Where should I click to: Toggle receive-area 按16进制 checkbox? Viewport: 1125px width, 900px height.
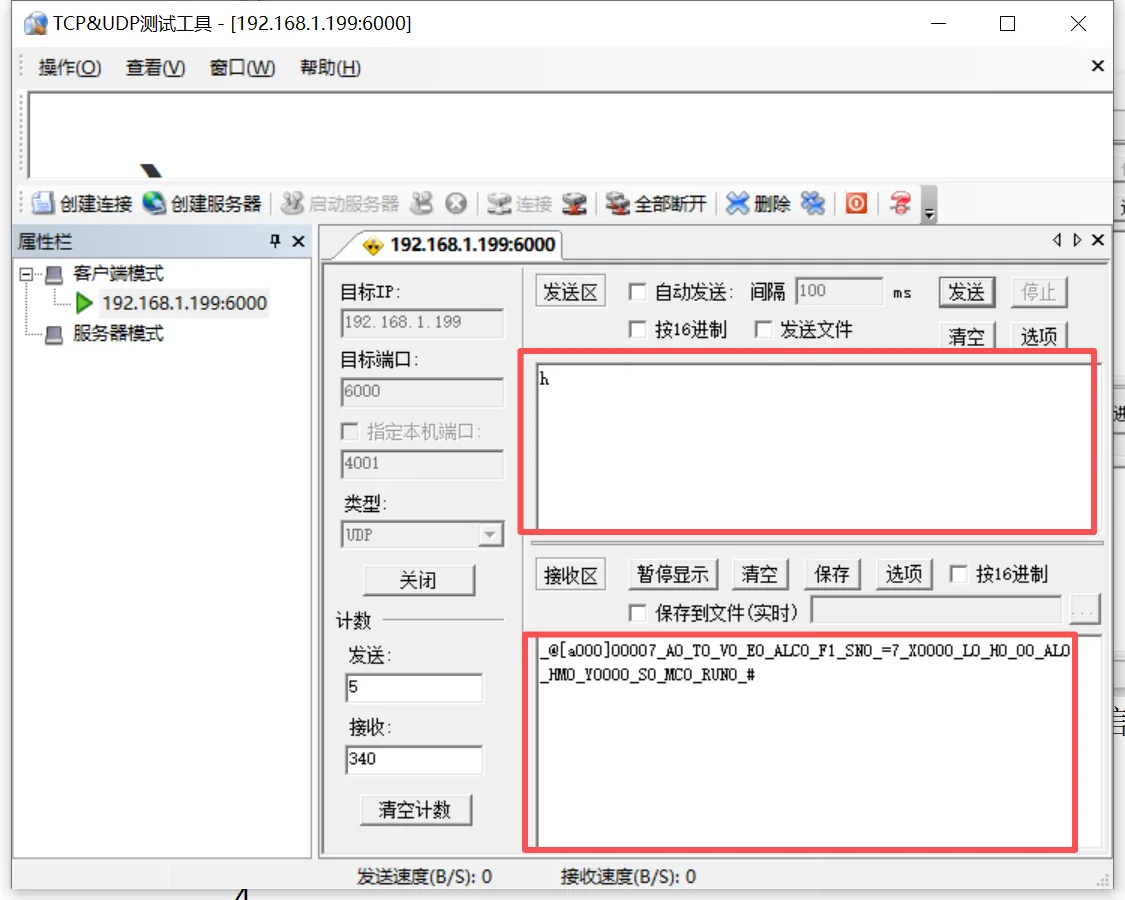[x=958, y=574]
